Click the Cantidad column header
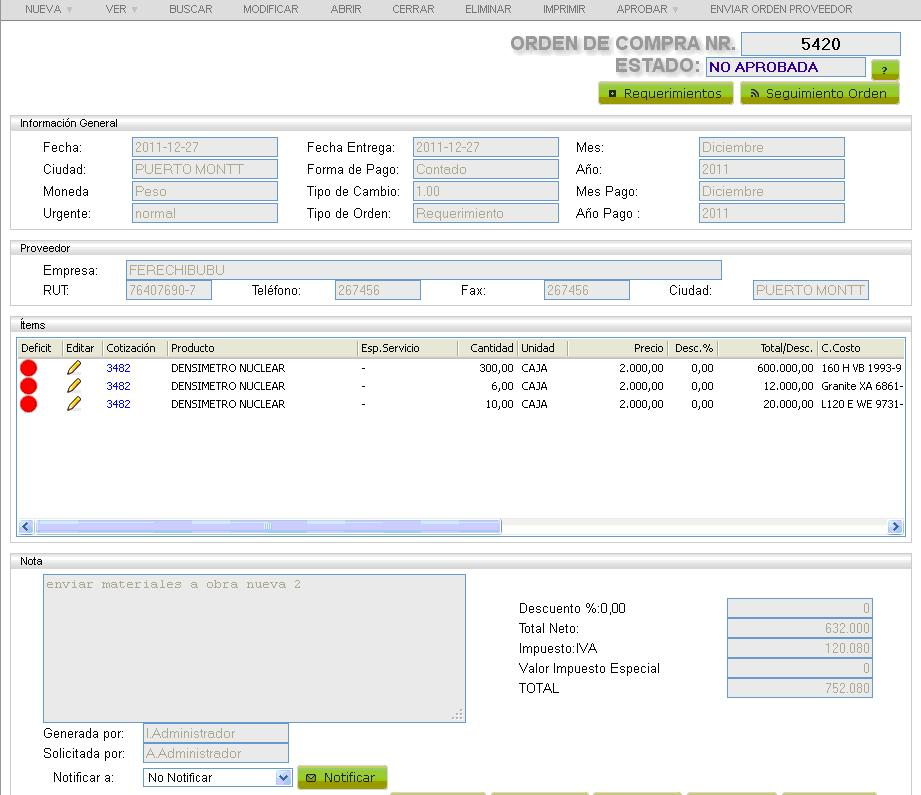 (488, 348)
